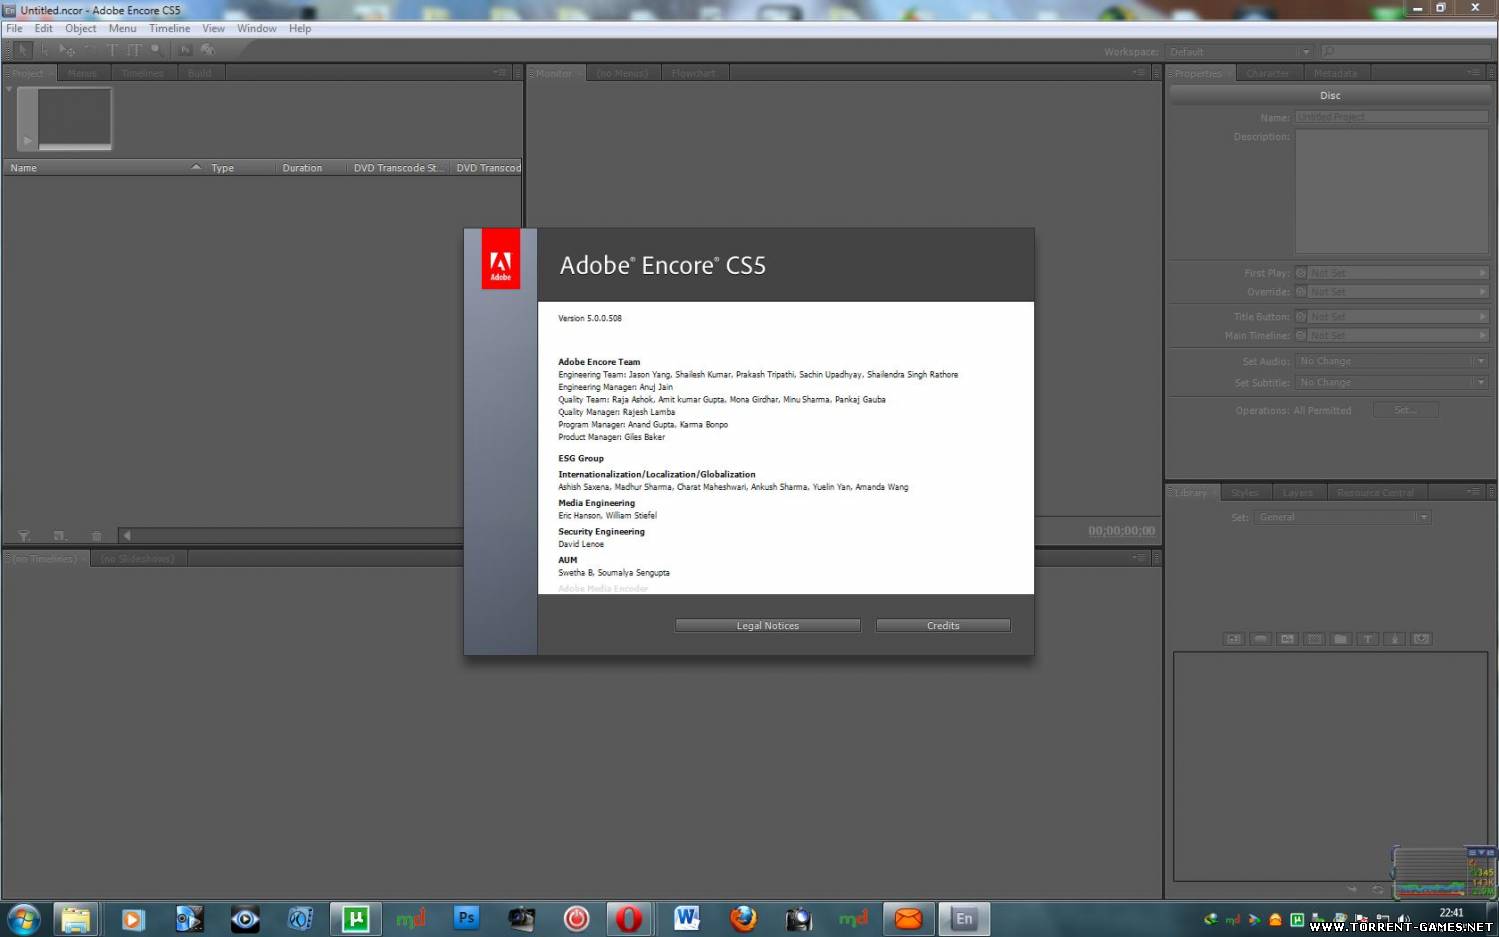1499x937 pixels.
Task: Switch to the Build tab
Action: point(200,73)
